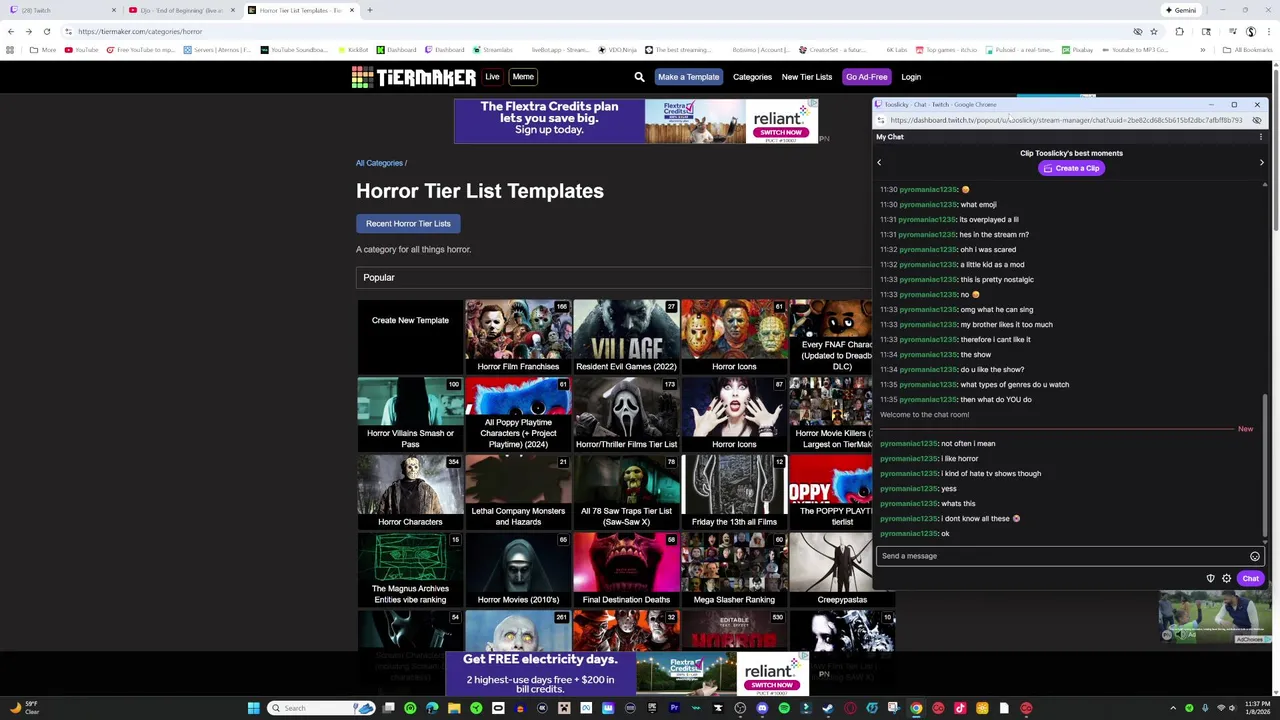Follow the All Categories breadcrumb link

pos(379,163)
